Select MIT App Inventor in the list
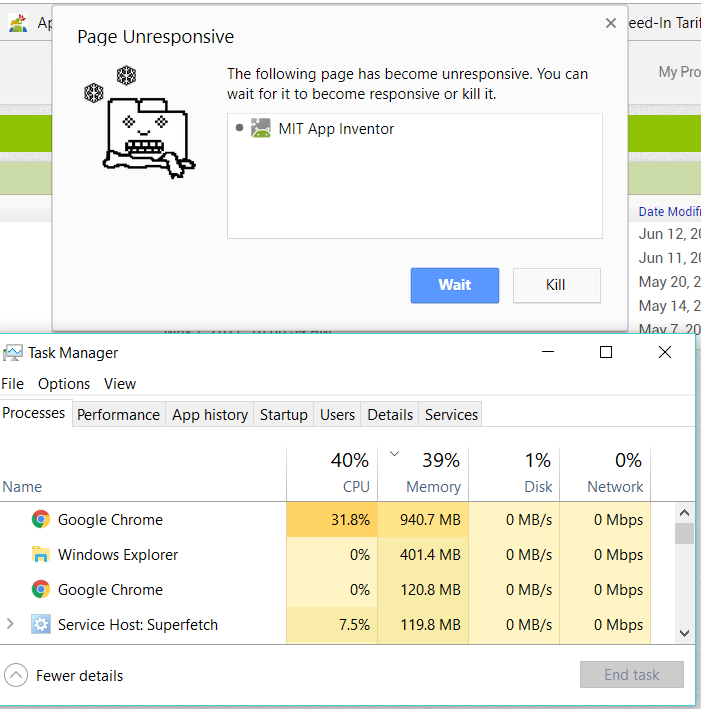 (336, 129)
